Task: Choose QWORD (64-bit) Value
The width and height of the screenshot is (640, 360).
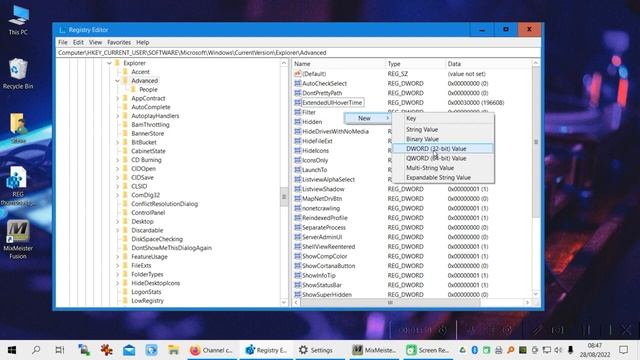Action: 443,158
